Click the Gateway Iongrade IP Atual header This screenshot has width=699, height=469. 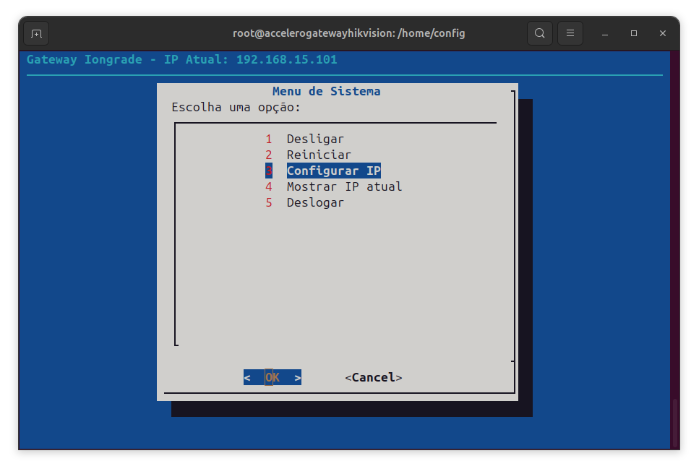(182, 60)
